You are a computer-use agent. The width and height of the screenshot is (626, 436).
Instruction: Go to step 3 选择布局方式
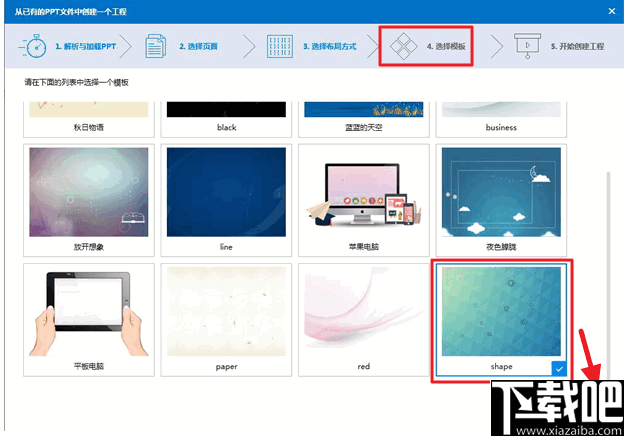click(x=329, y=47)
